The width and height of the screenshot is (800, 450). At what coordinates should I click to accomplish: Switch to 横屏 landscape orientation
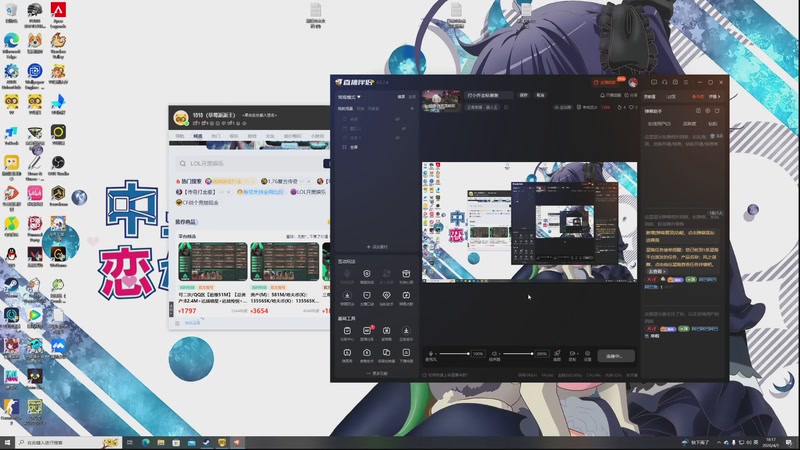click(x=401, y=96)
